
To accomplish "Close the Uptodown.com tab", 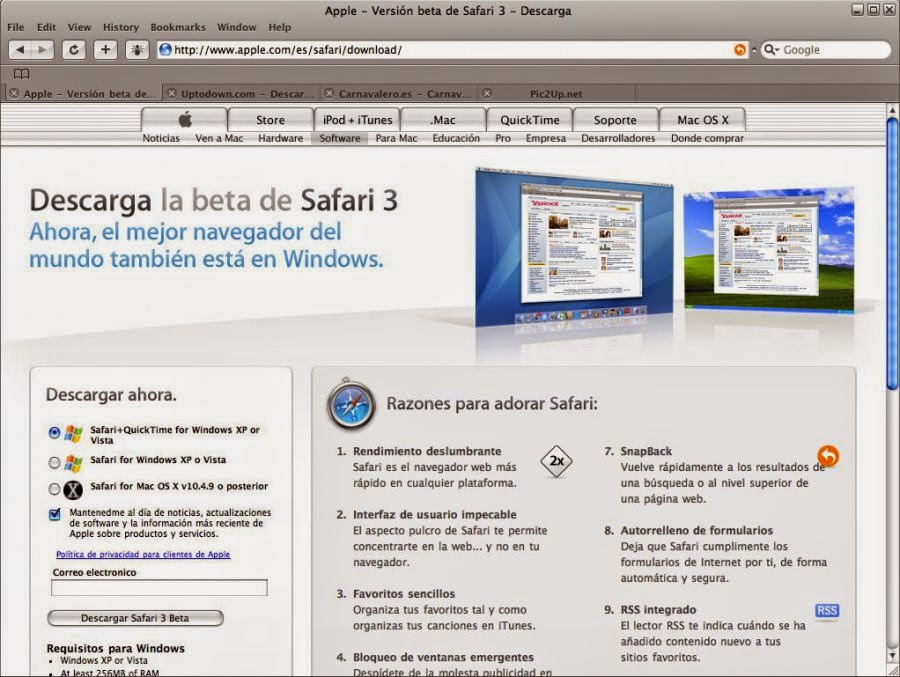I will pyautogui.click(x=172, y=93).
